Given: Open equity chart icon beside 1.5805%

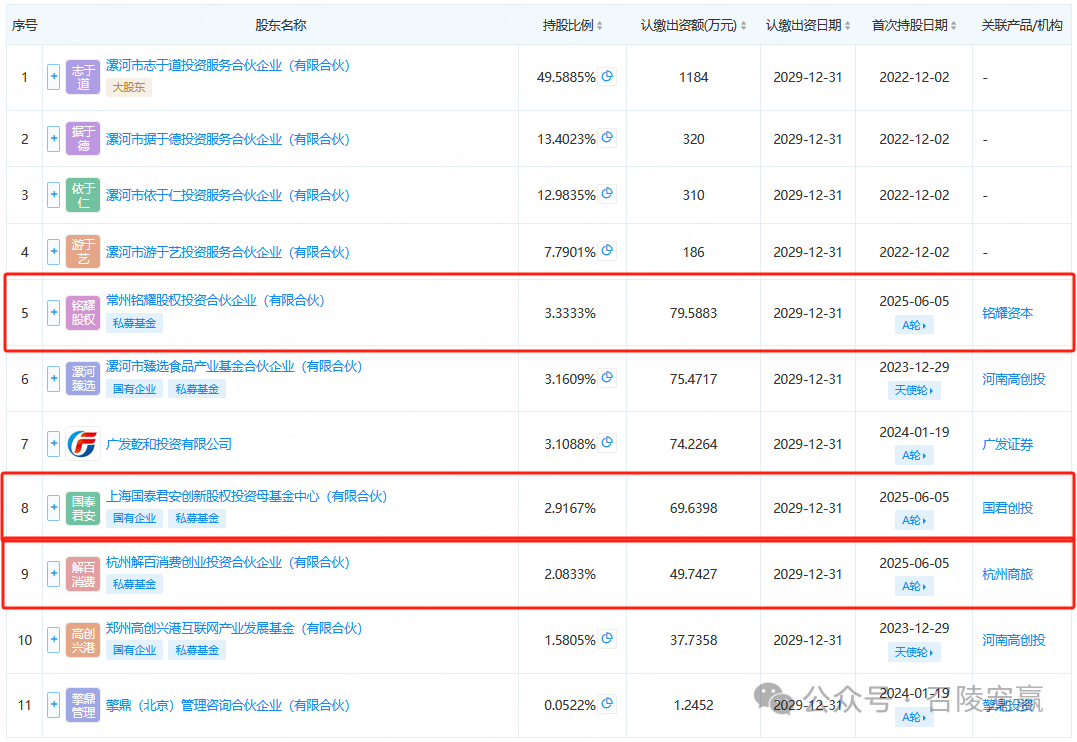Looking at the screenshot, I should click(607, 639).
